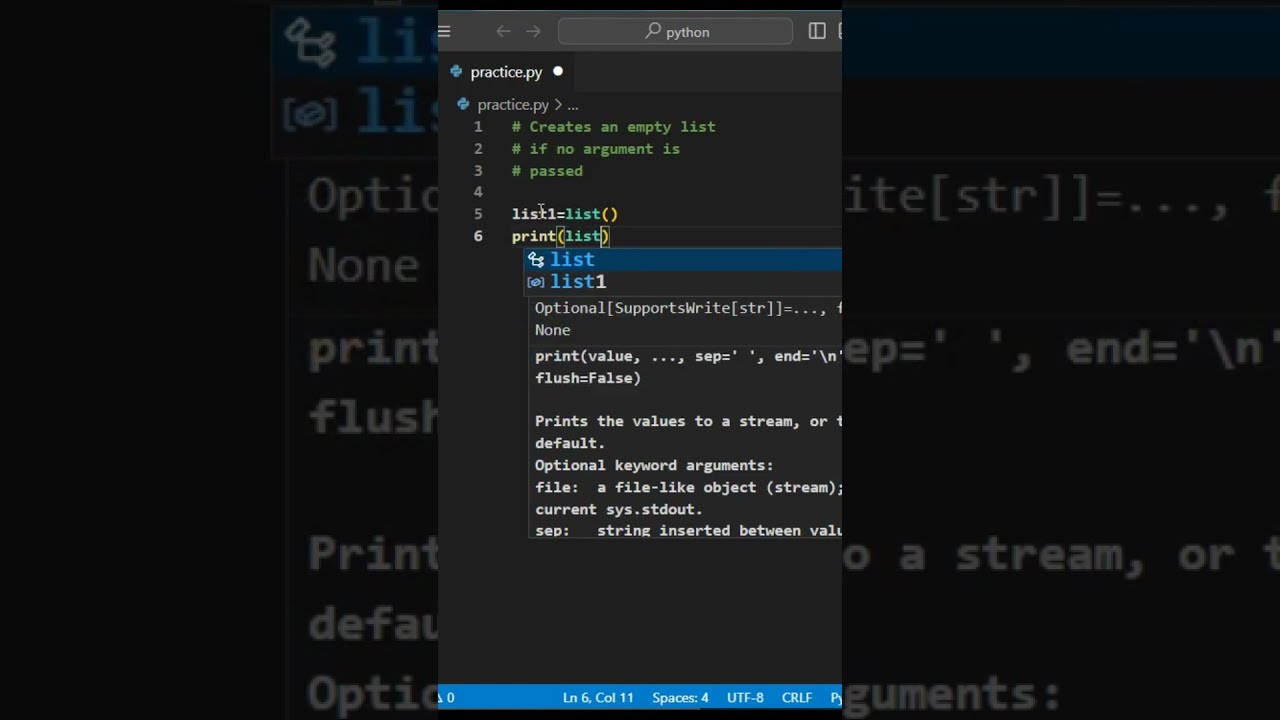This screenshot has height=720, width=1280.
Task: Click the python search command box
Action: pos(675,32)
